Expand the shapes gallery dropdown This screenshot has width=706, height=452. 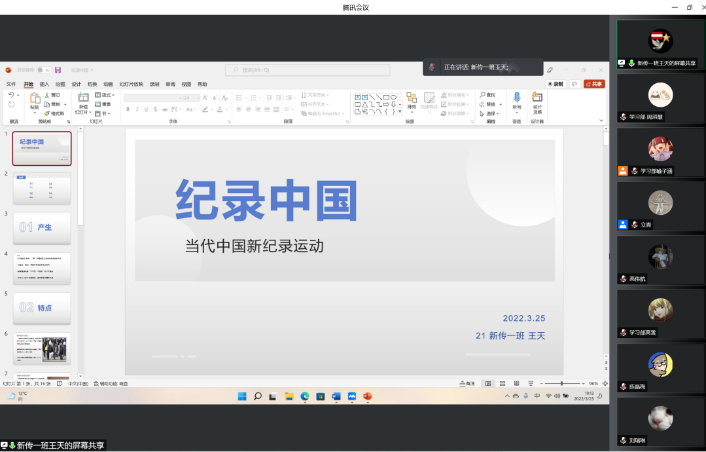(399, 111)
